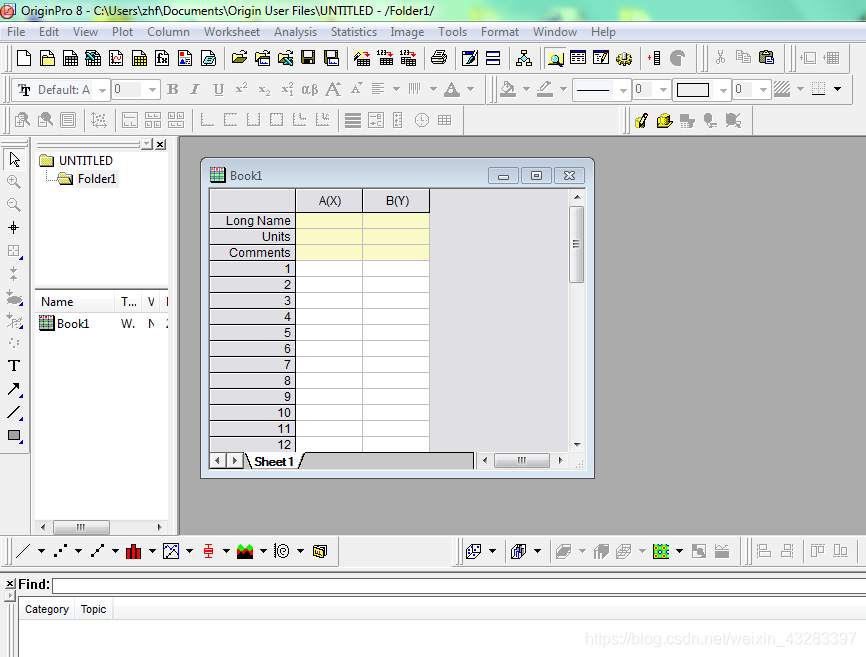Open the Column menu

point(168,32)
